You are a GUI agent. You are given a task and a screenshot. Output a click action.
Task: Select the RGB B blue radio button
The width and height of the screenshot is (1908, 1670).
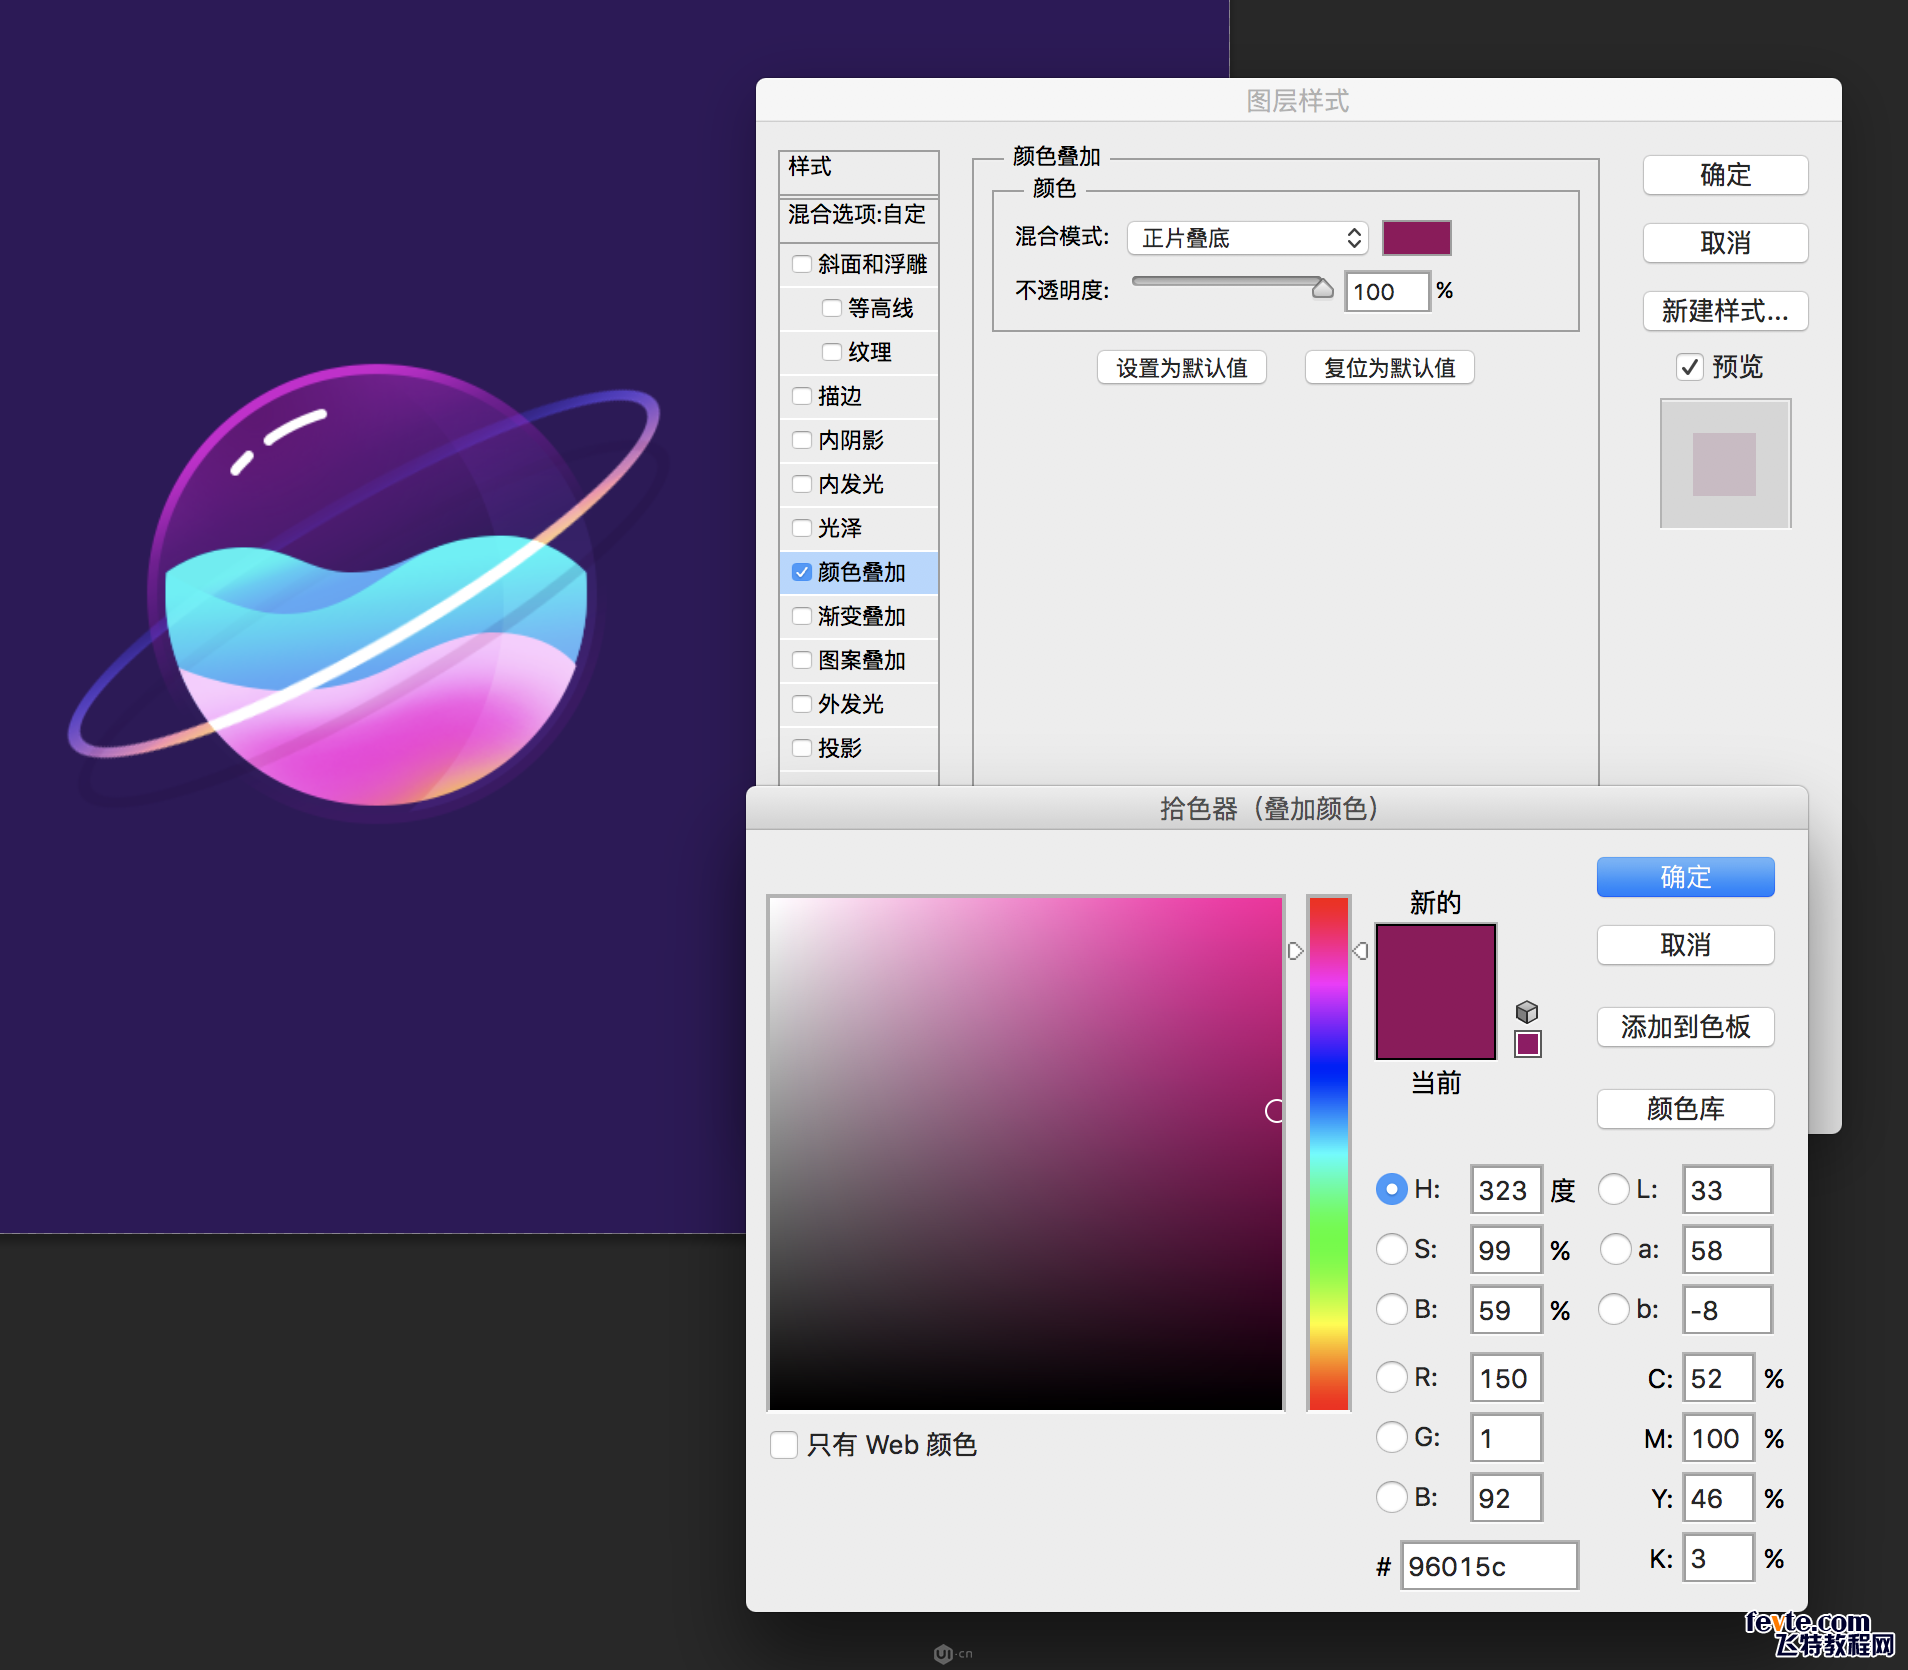[1391, 1497]
